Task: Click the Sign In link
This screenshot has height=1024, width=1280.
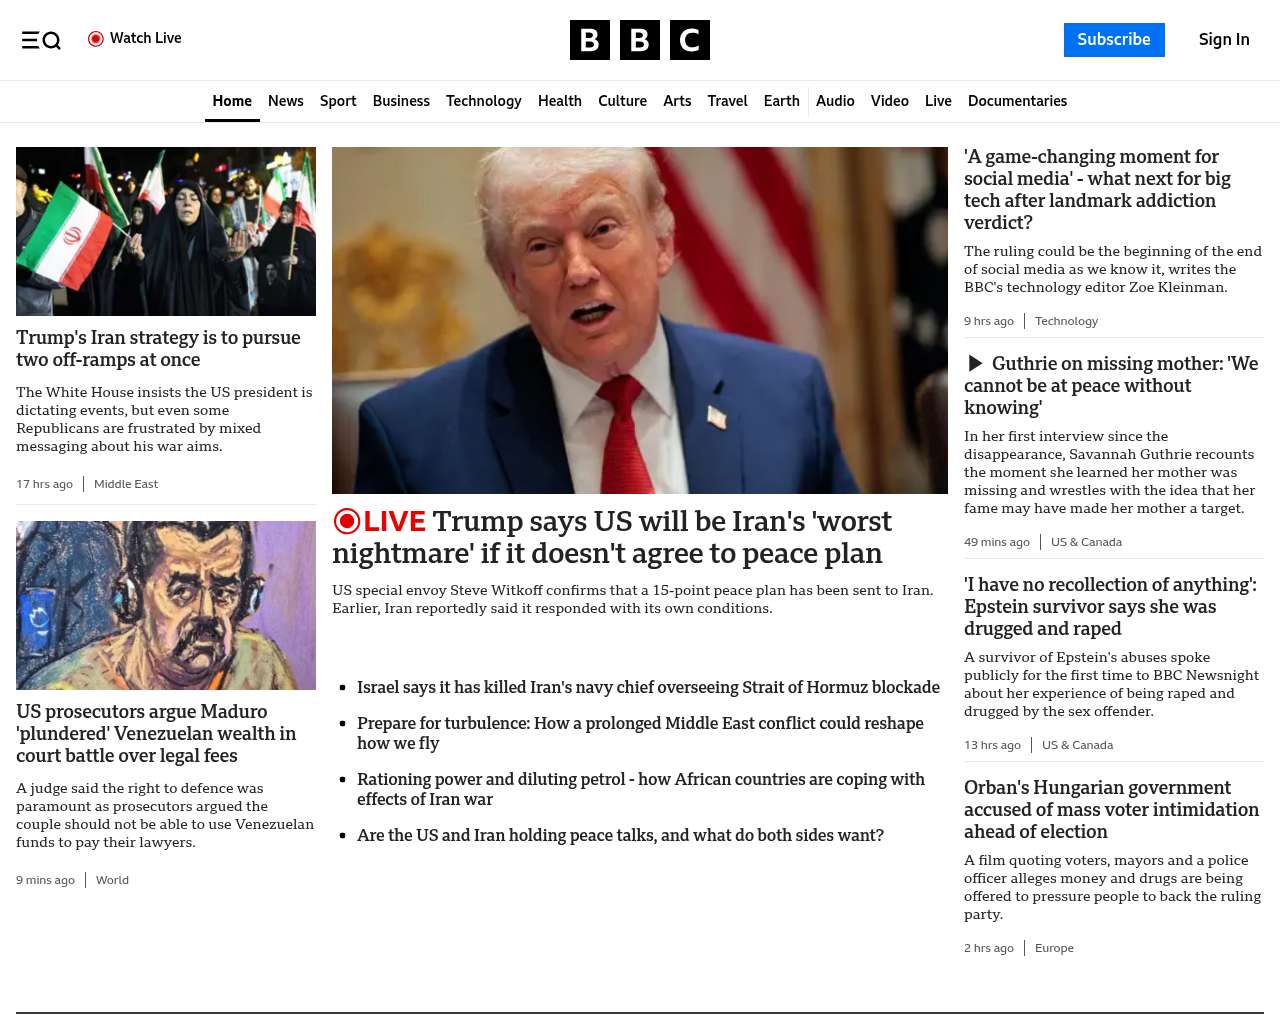Action: click(x=1224, y=40)
